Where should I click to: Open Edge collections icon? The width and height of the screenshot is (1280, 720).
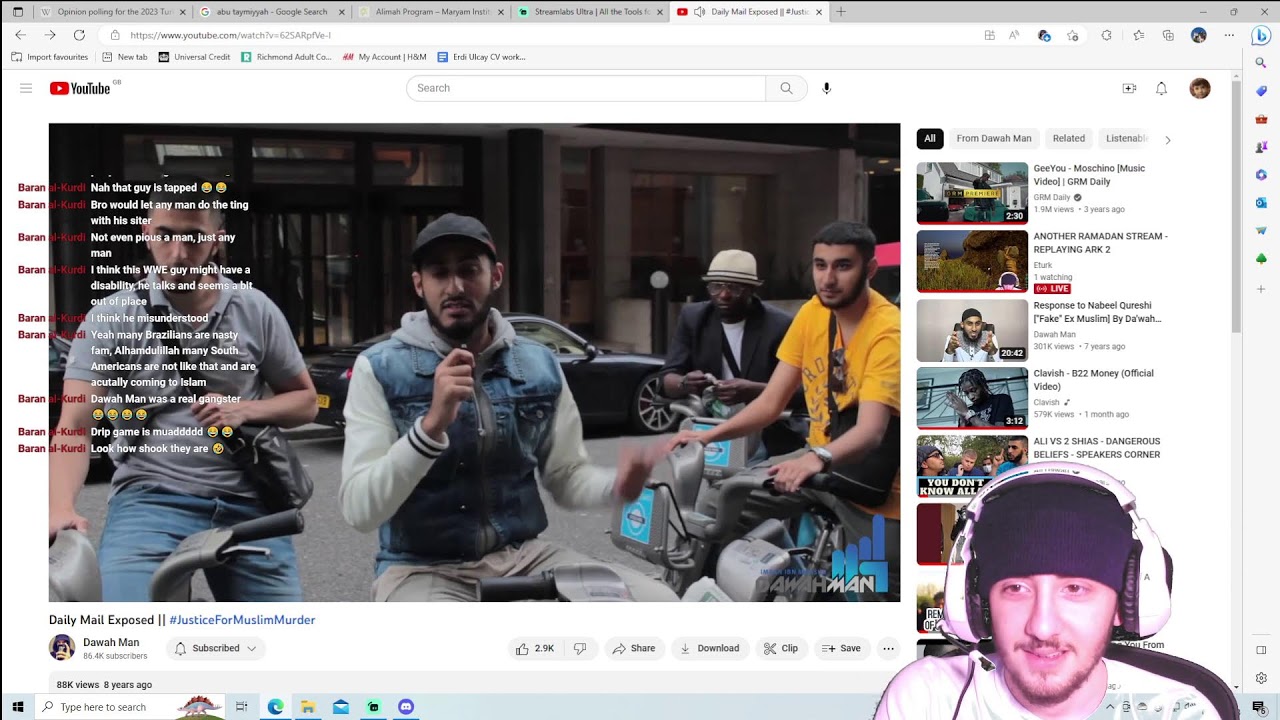1168,35
